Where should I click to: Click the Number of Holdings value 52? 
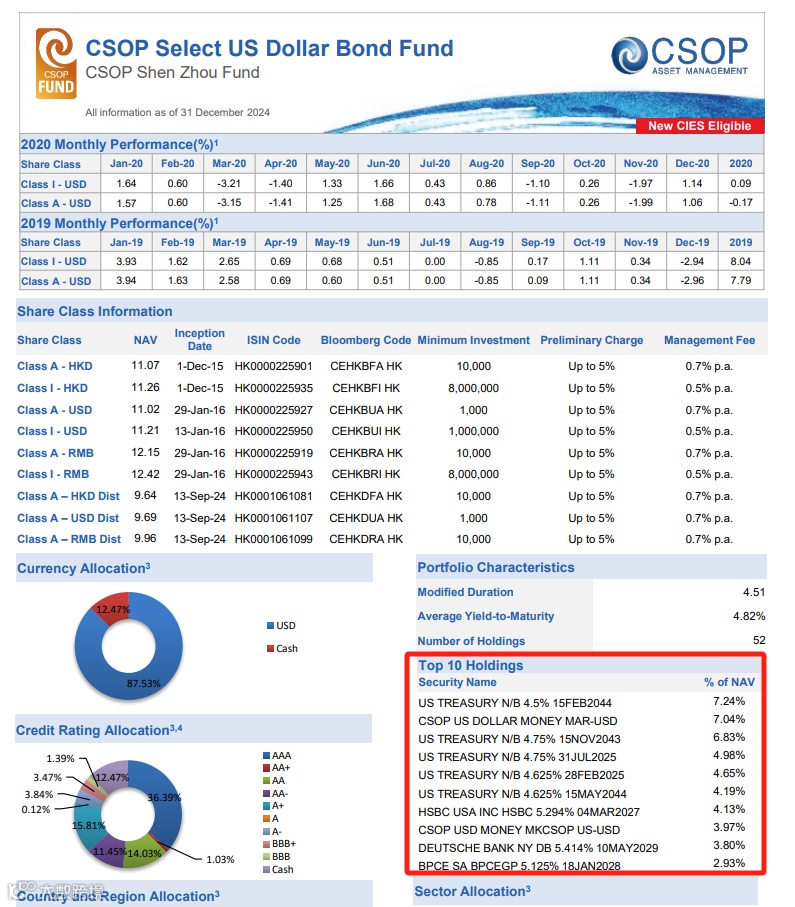(x=759, y=640)
